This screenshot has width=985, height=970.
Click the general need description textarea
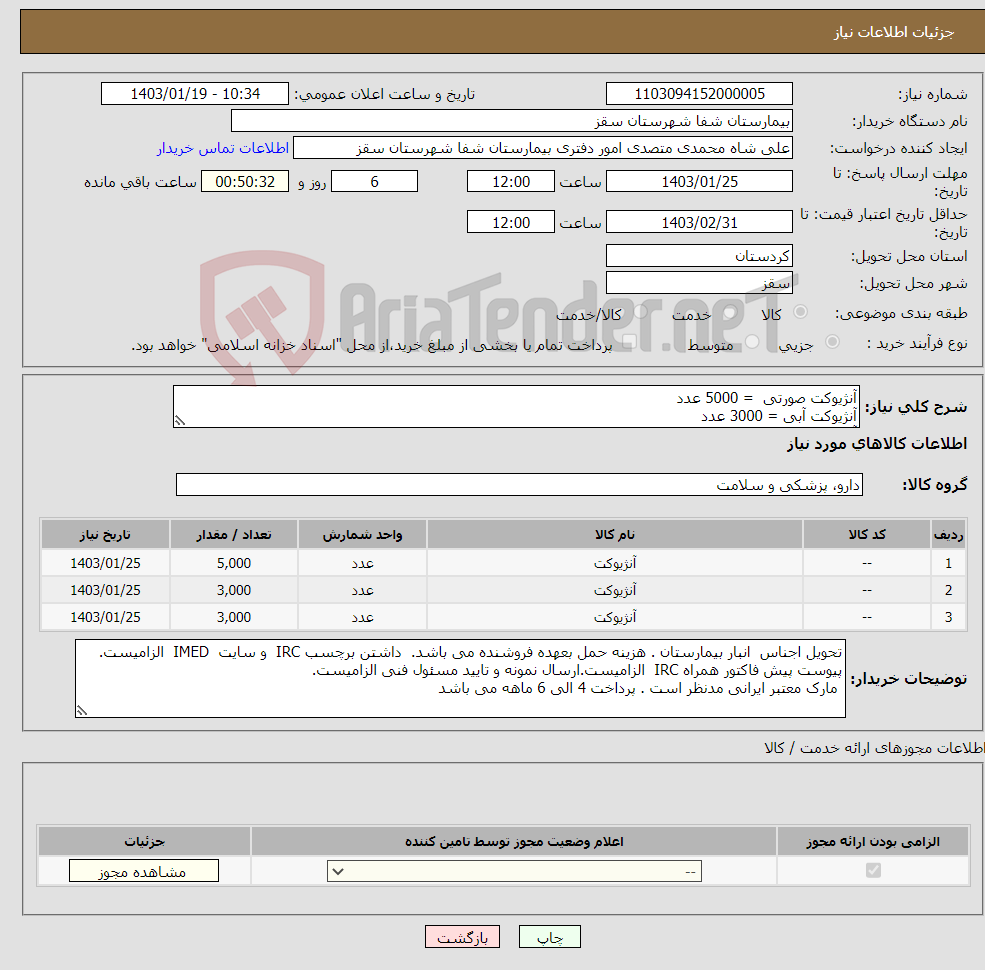(x=516, y=406)
